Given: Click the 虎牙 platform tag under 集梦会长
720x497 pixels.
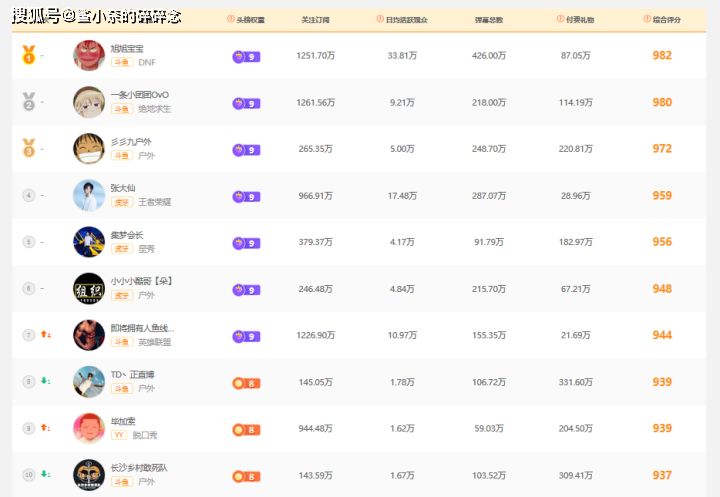Looking at the screenshot, I should 122,248.
